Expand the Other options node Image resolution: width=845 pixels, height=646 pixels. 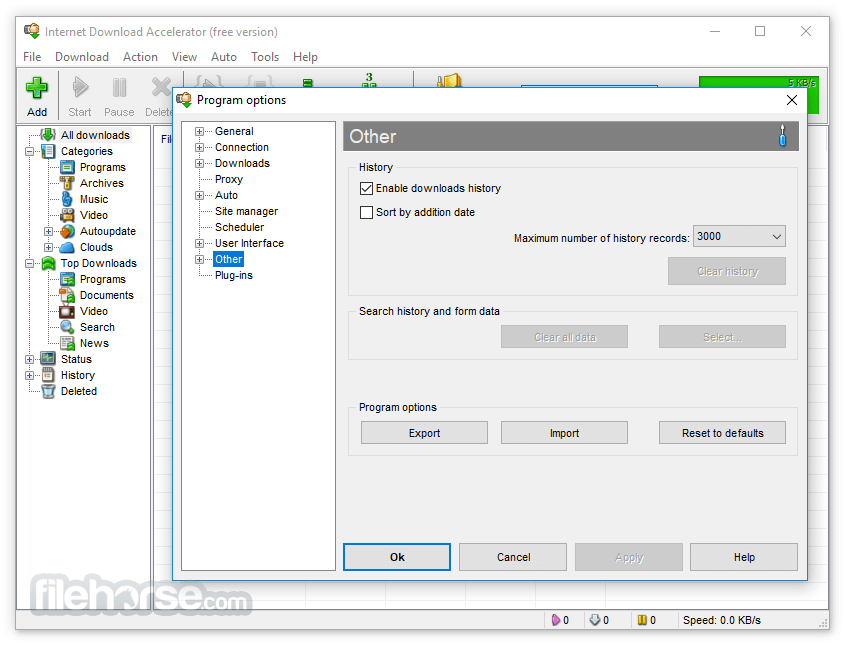(199, 259)
